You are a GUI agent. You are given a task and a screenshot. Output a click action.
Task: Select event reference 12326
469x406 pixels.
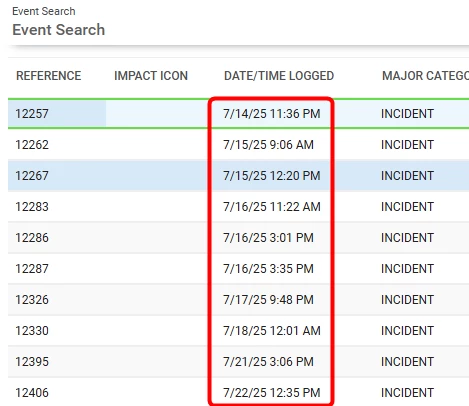[32, 300]
